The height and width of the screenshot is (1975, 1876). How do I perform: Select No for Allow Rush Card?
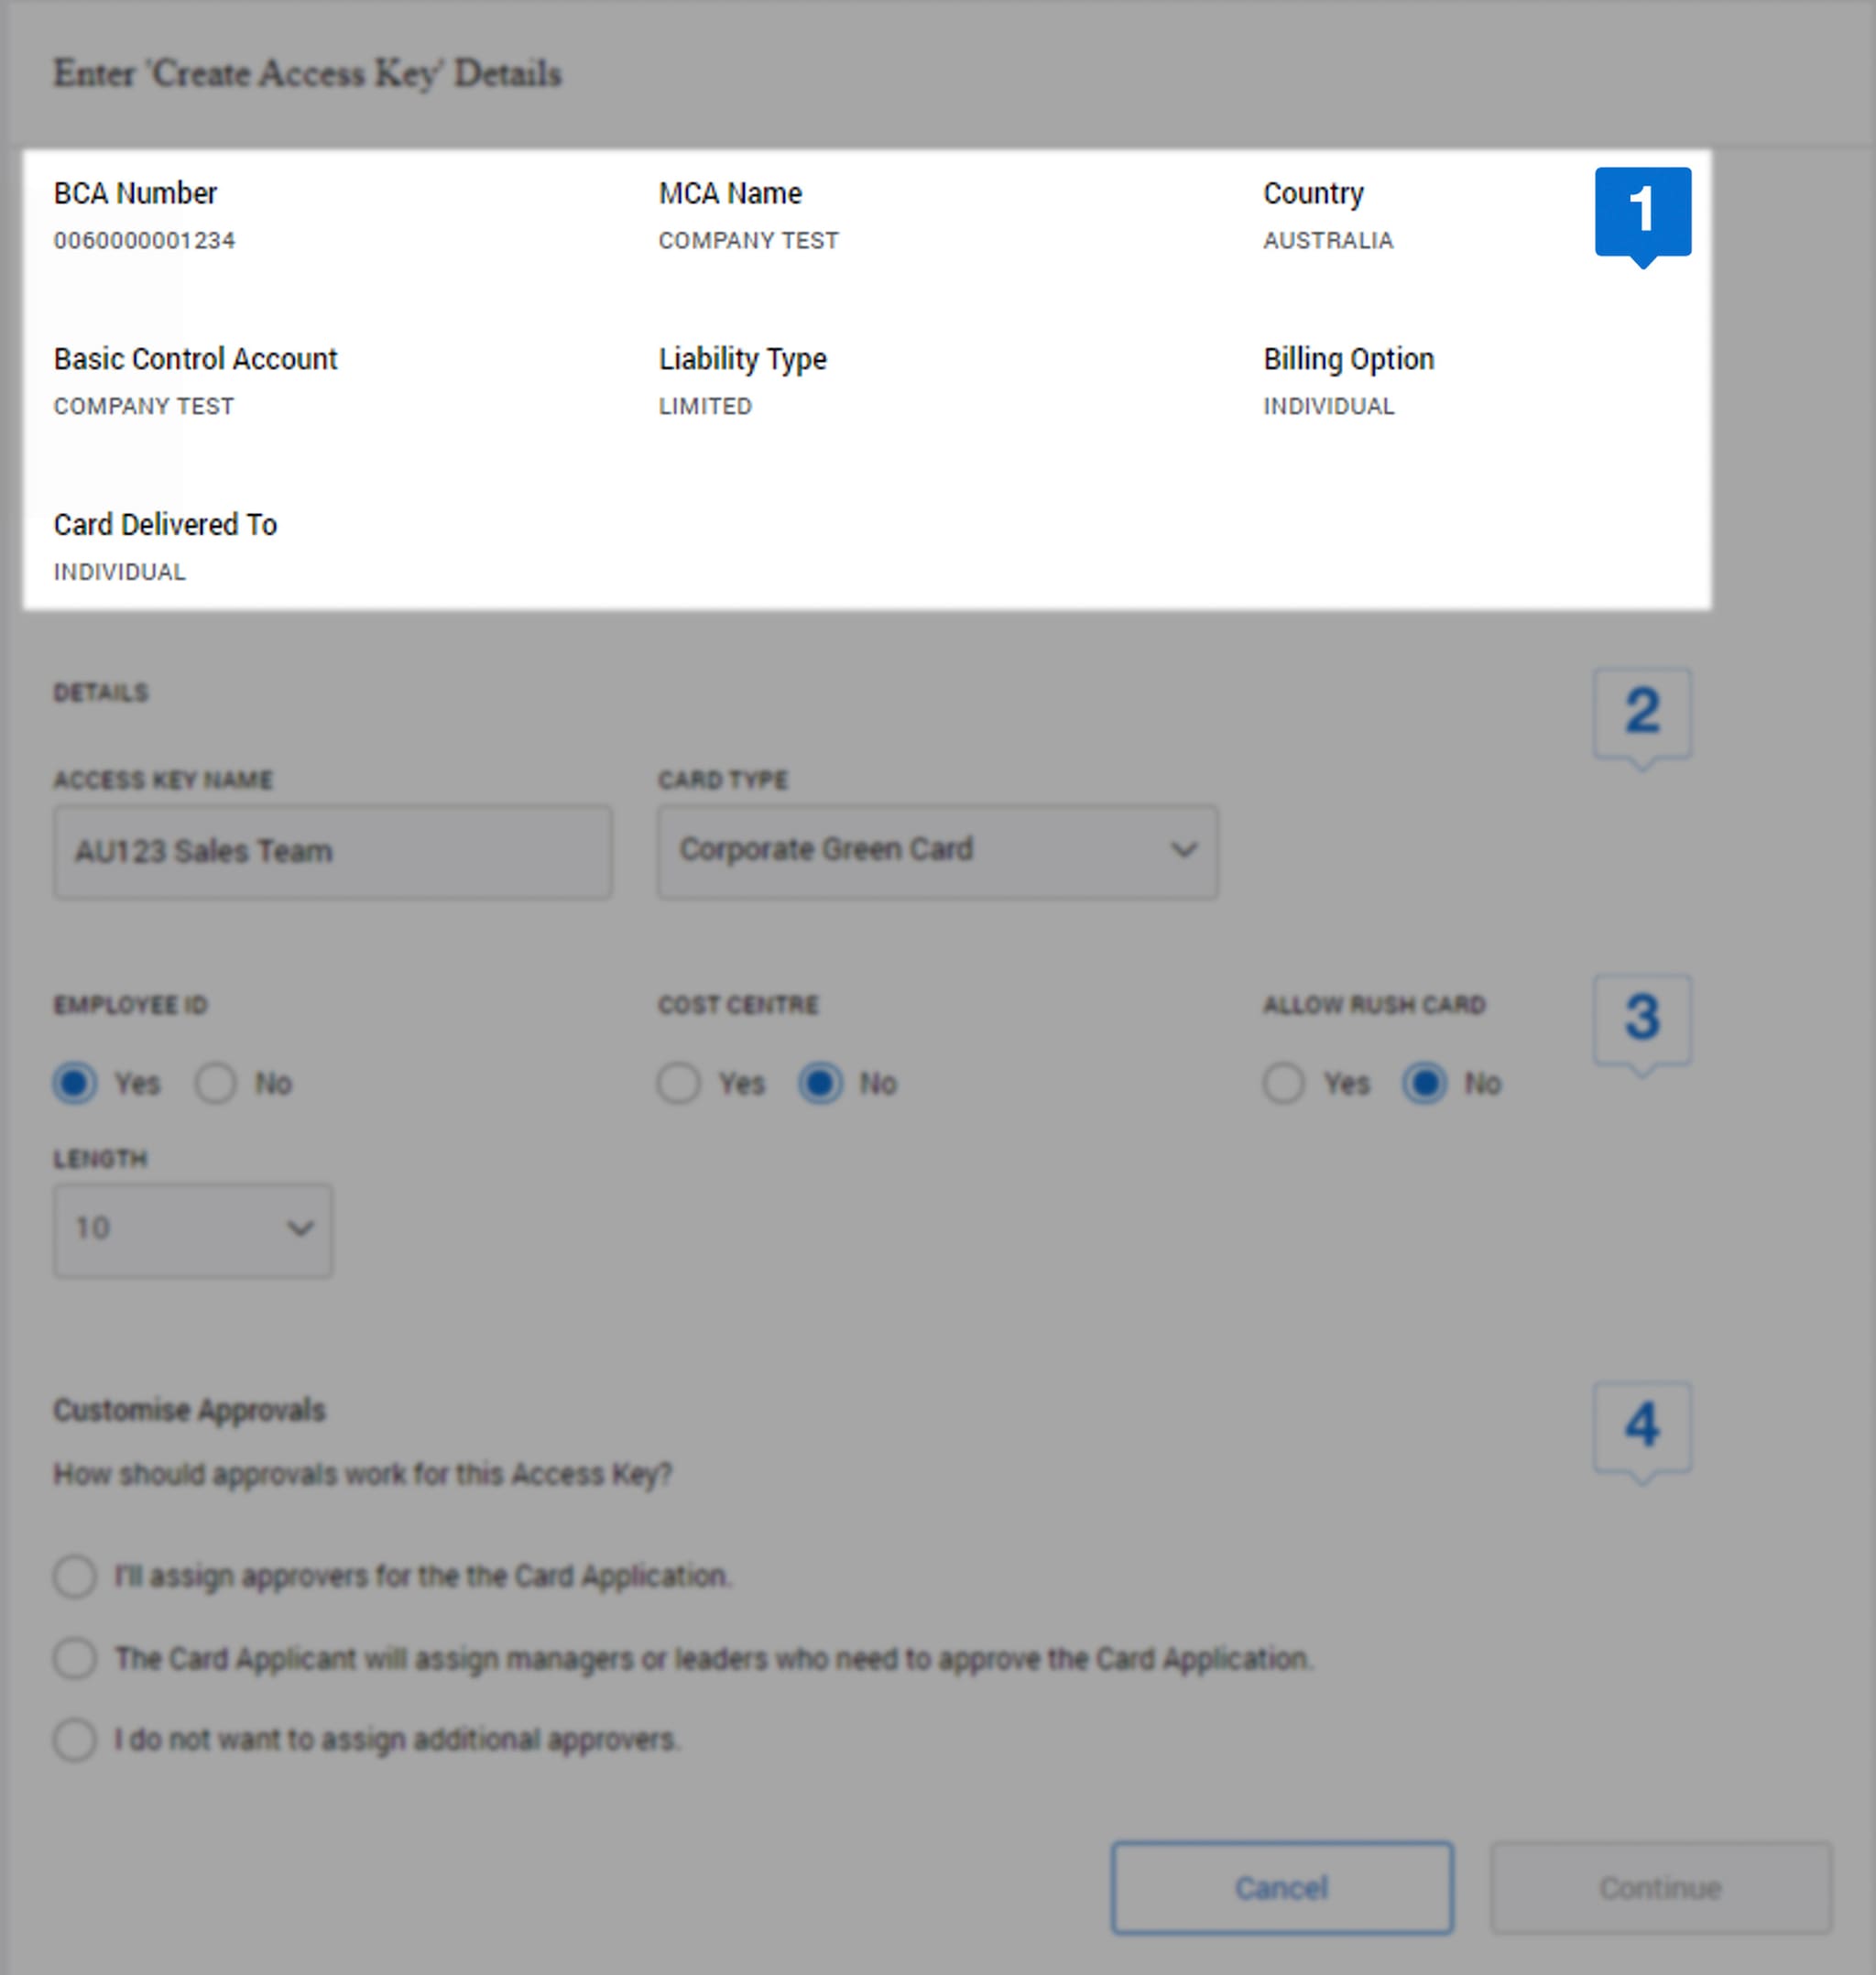pos(1426,1083)
